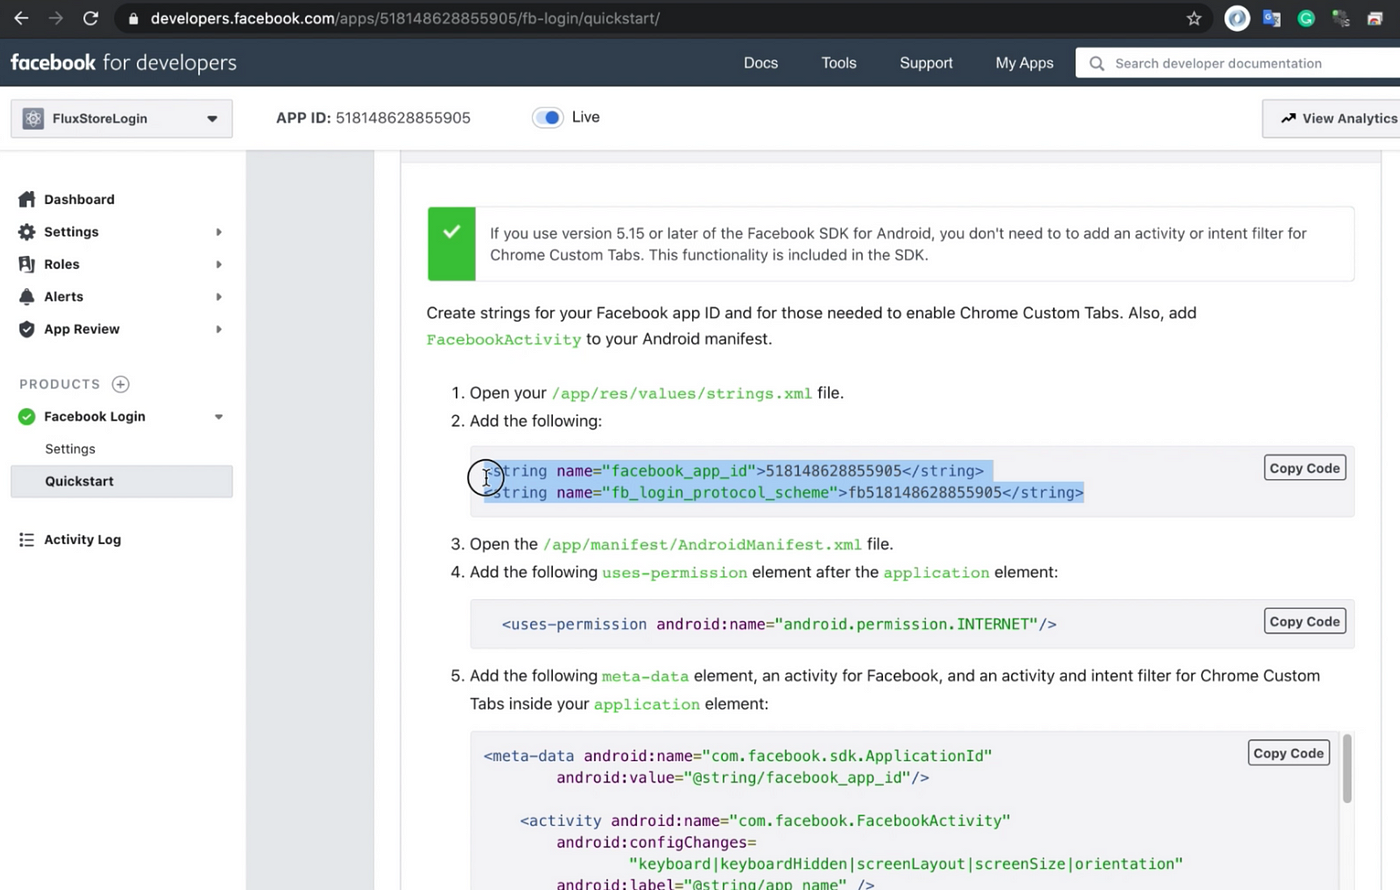
Task: Click the Facebook Login green checkmark icon
Action: coord(27,416)
